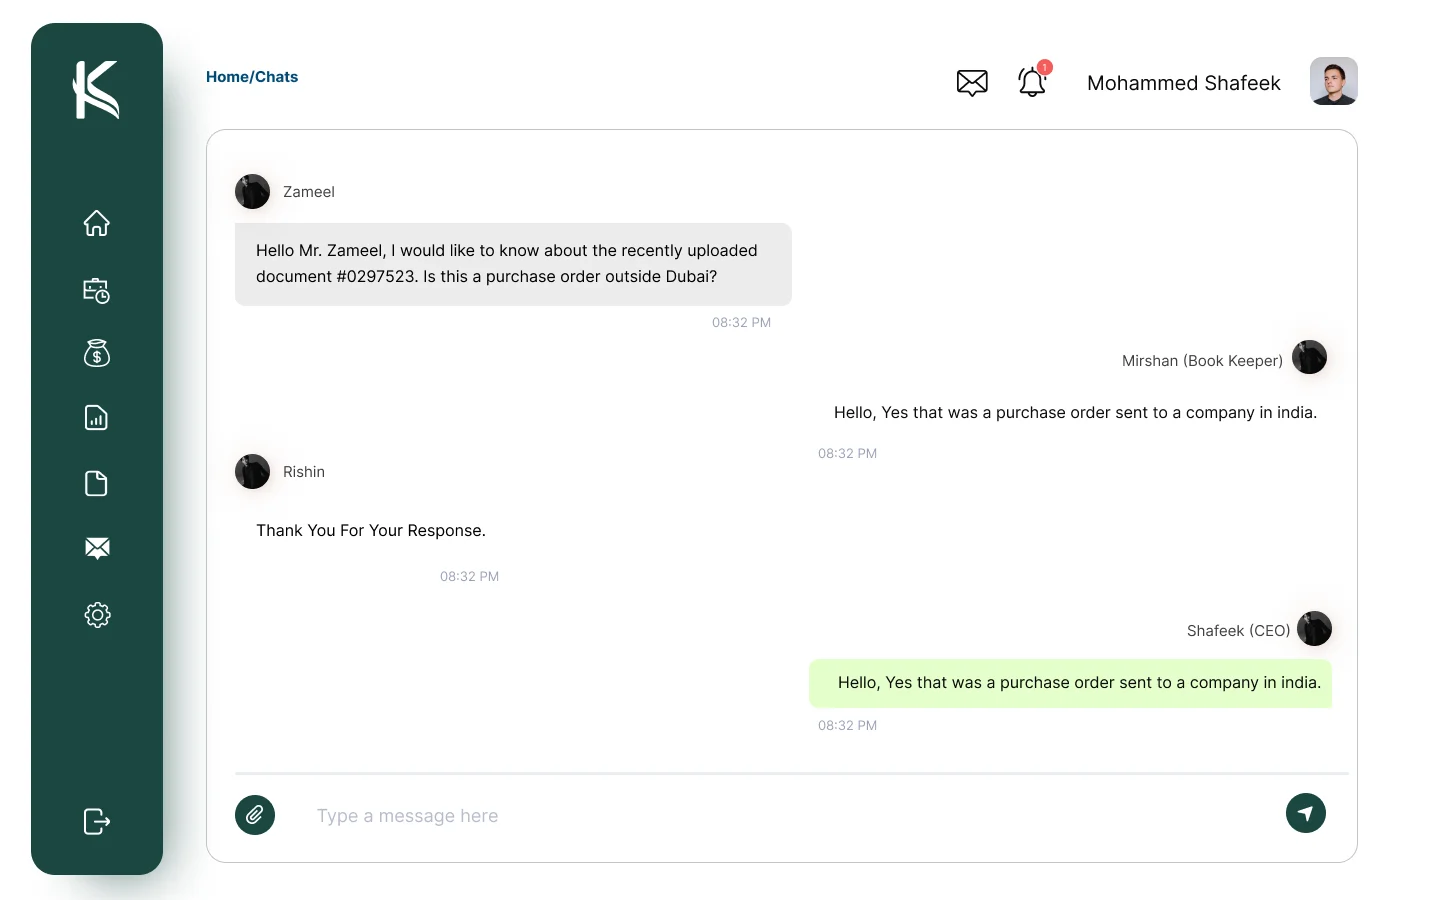The height and width of the screenshot is (900, 1440).
Task: Click Mirshan's purchase order reply text
Action: pyautogui.click(x=1075, y=413)
